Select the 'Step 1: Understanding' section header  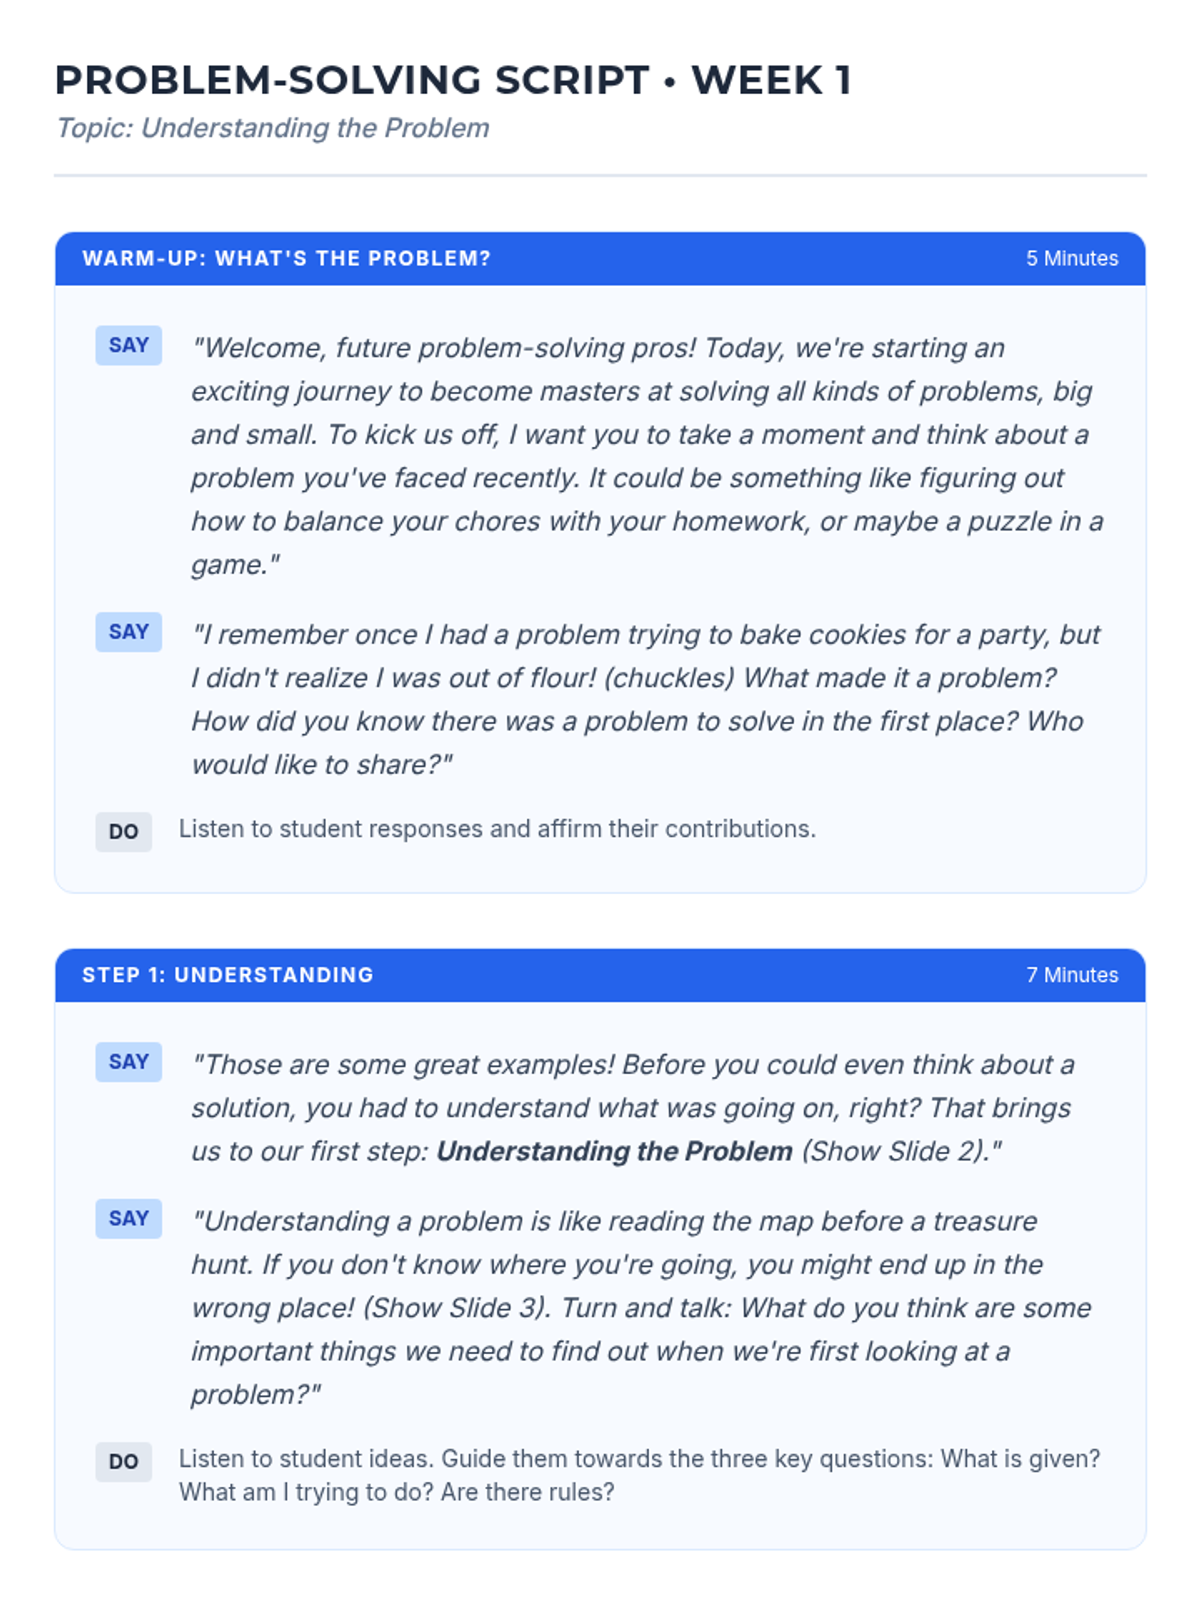227,975
